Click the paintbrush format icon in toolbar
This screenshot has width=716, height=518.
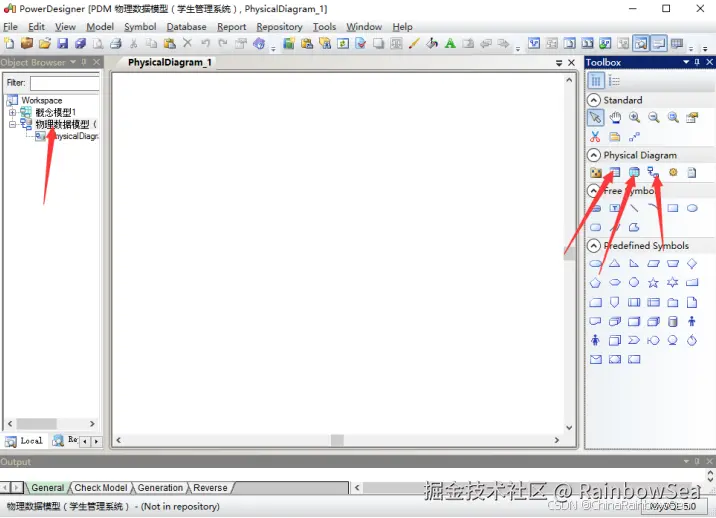pos(414,43)
